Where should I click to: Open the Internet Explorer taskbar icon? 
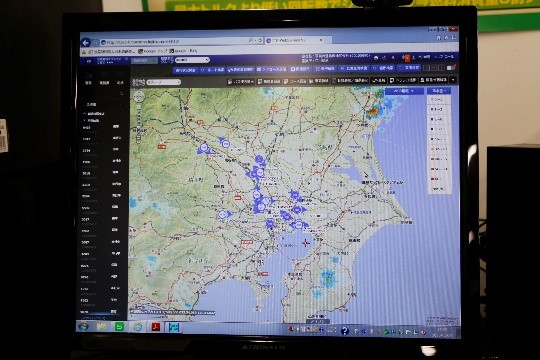click(x=137, y=327)
